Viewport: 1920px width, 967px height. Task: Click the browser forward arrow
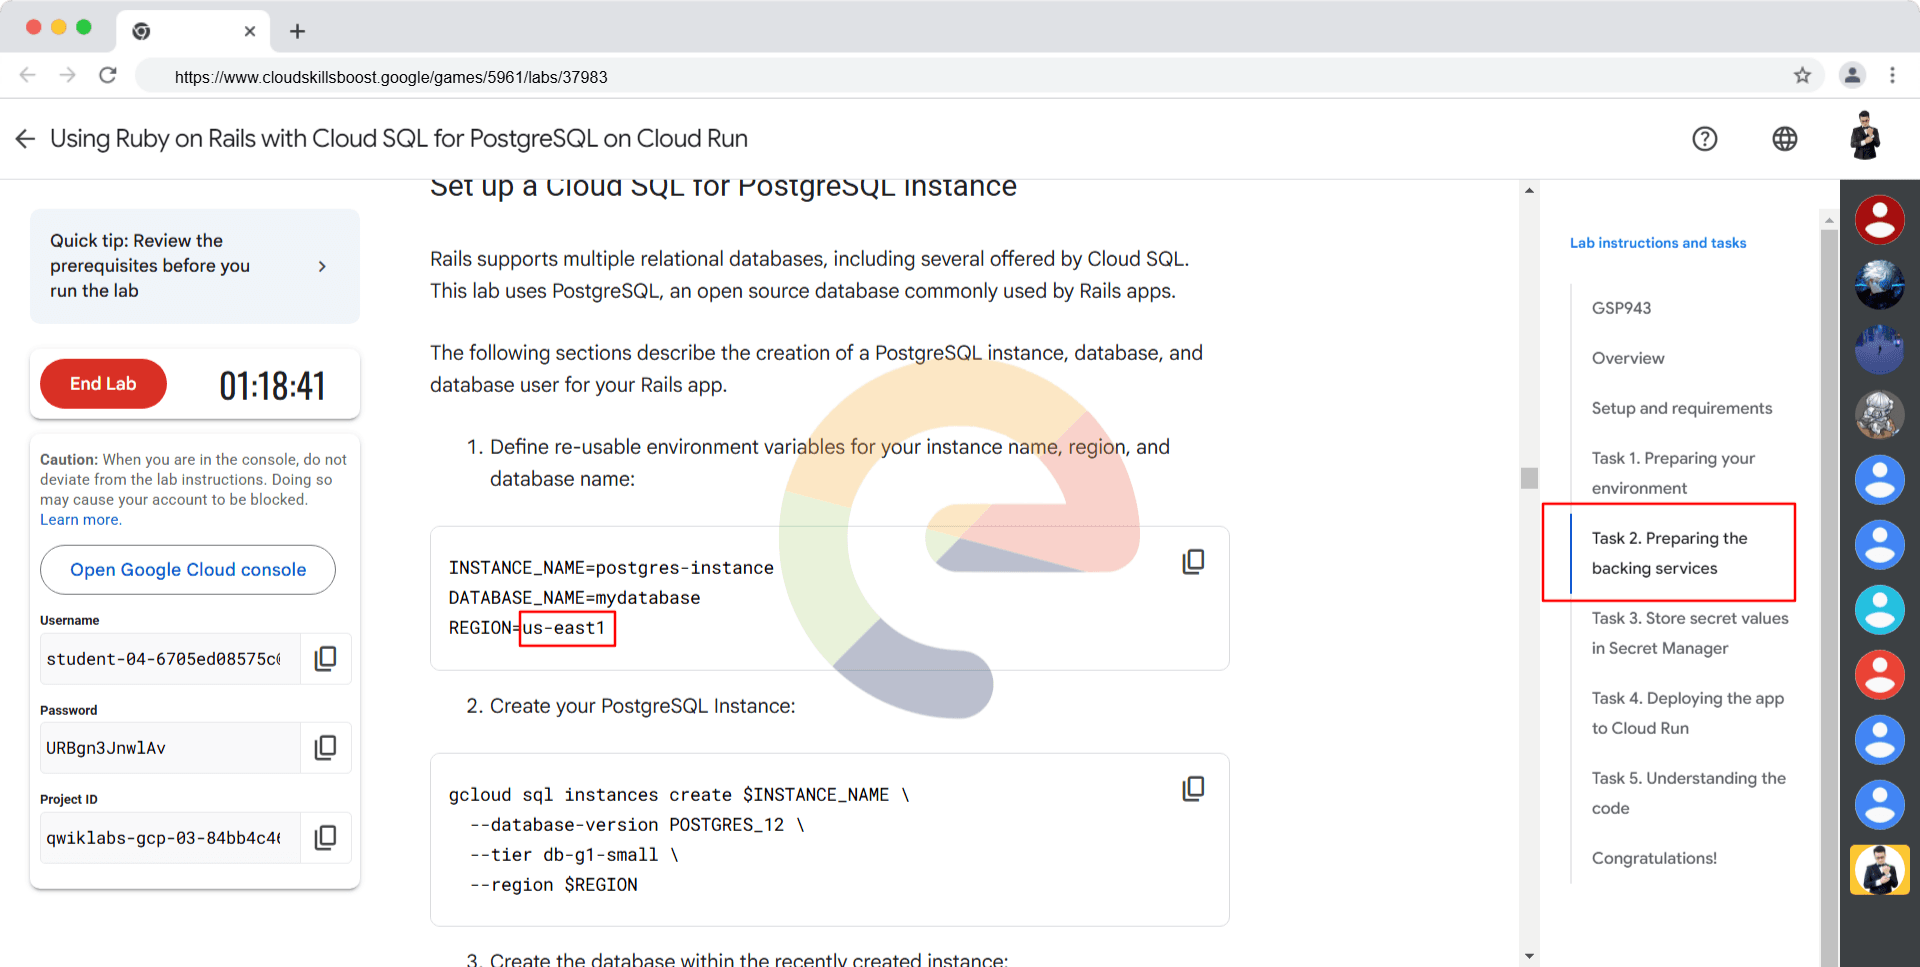[67, 75]
